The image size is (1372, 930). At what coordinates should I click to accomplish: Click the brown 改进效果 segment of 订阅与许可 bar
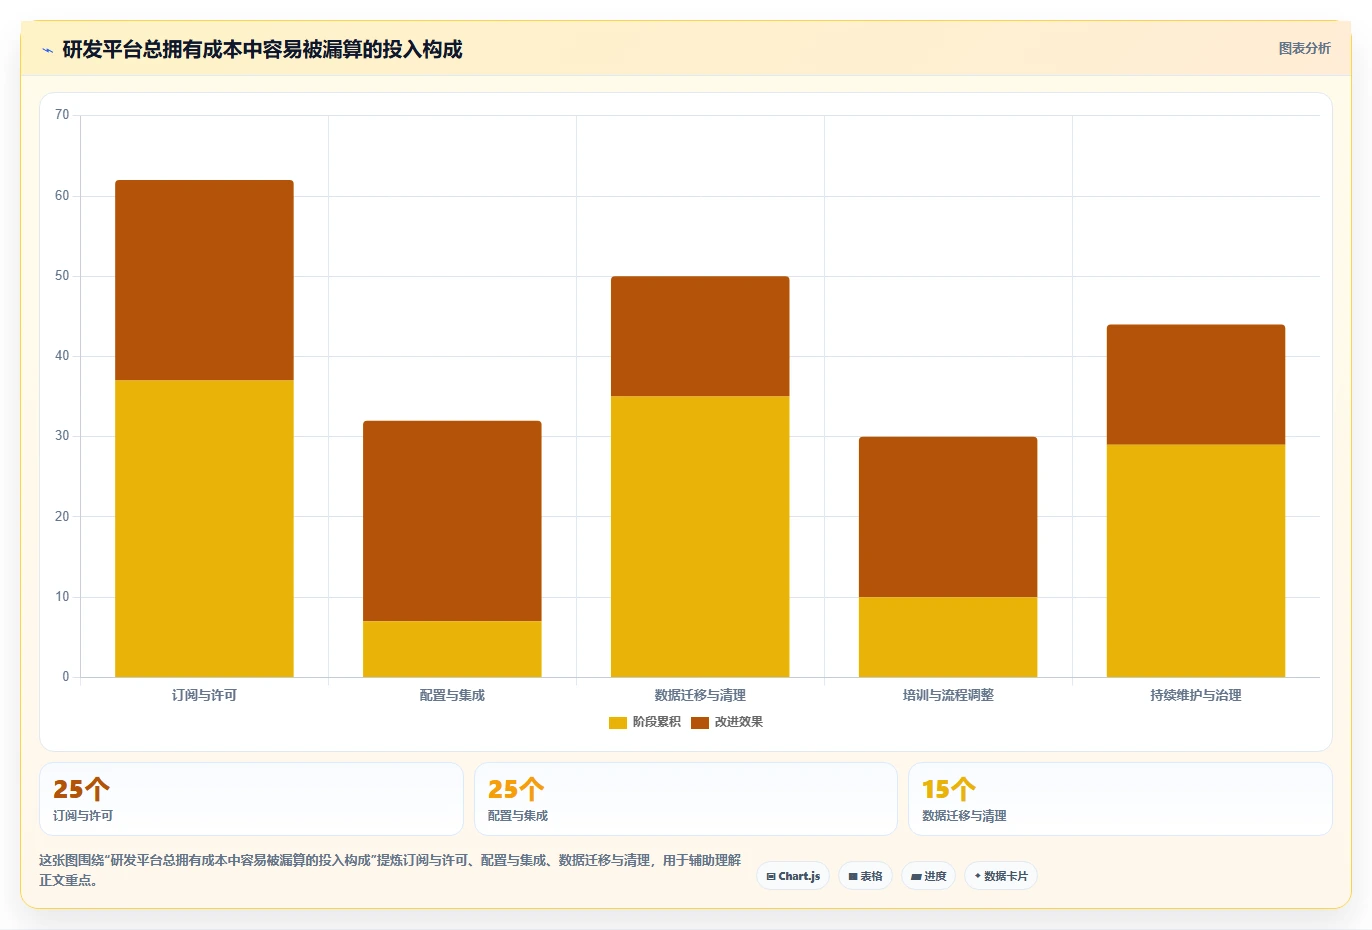tap(204, 280)
